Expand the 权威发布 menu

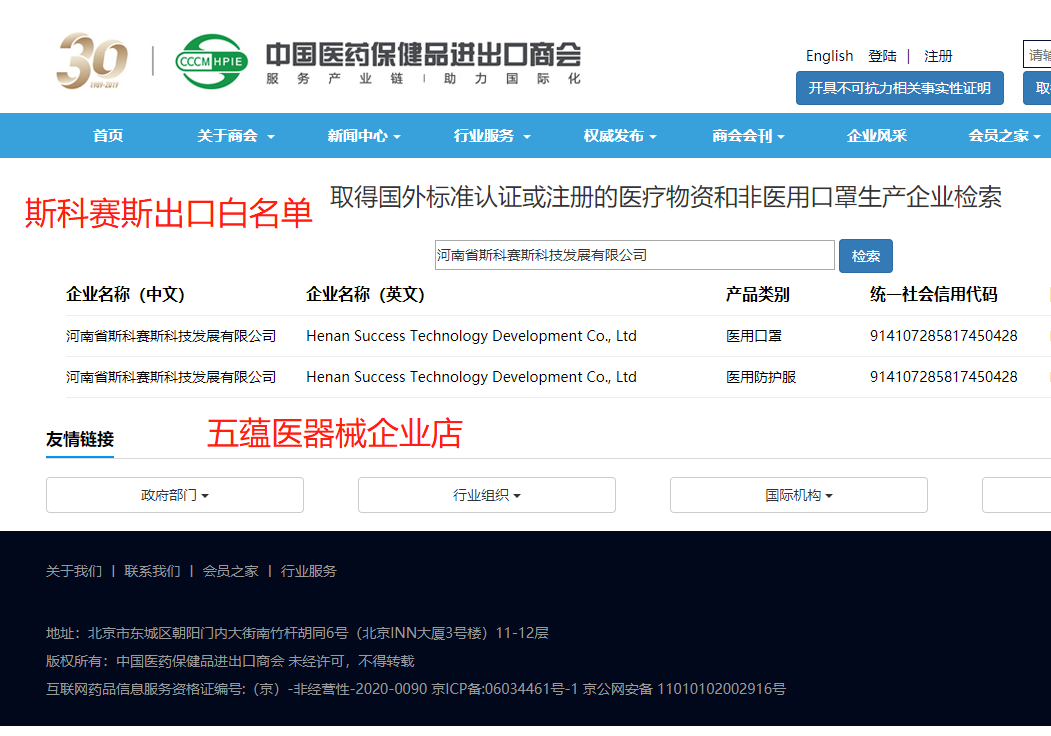pos(620,135)
